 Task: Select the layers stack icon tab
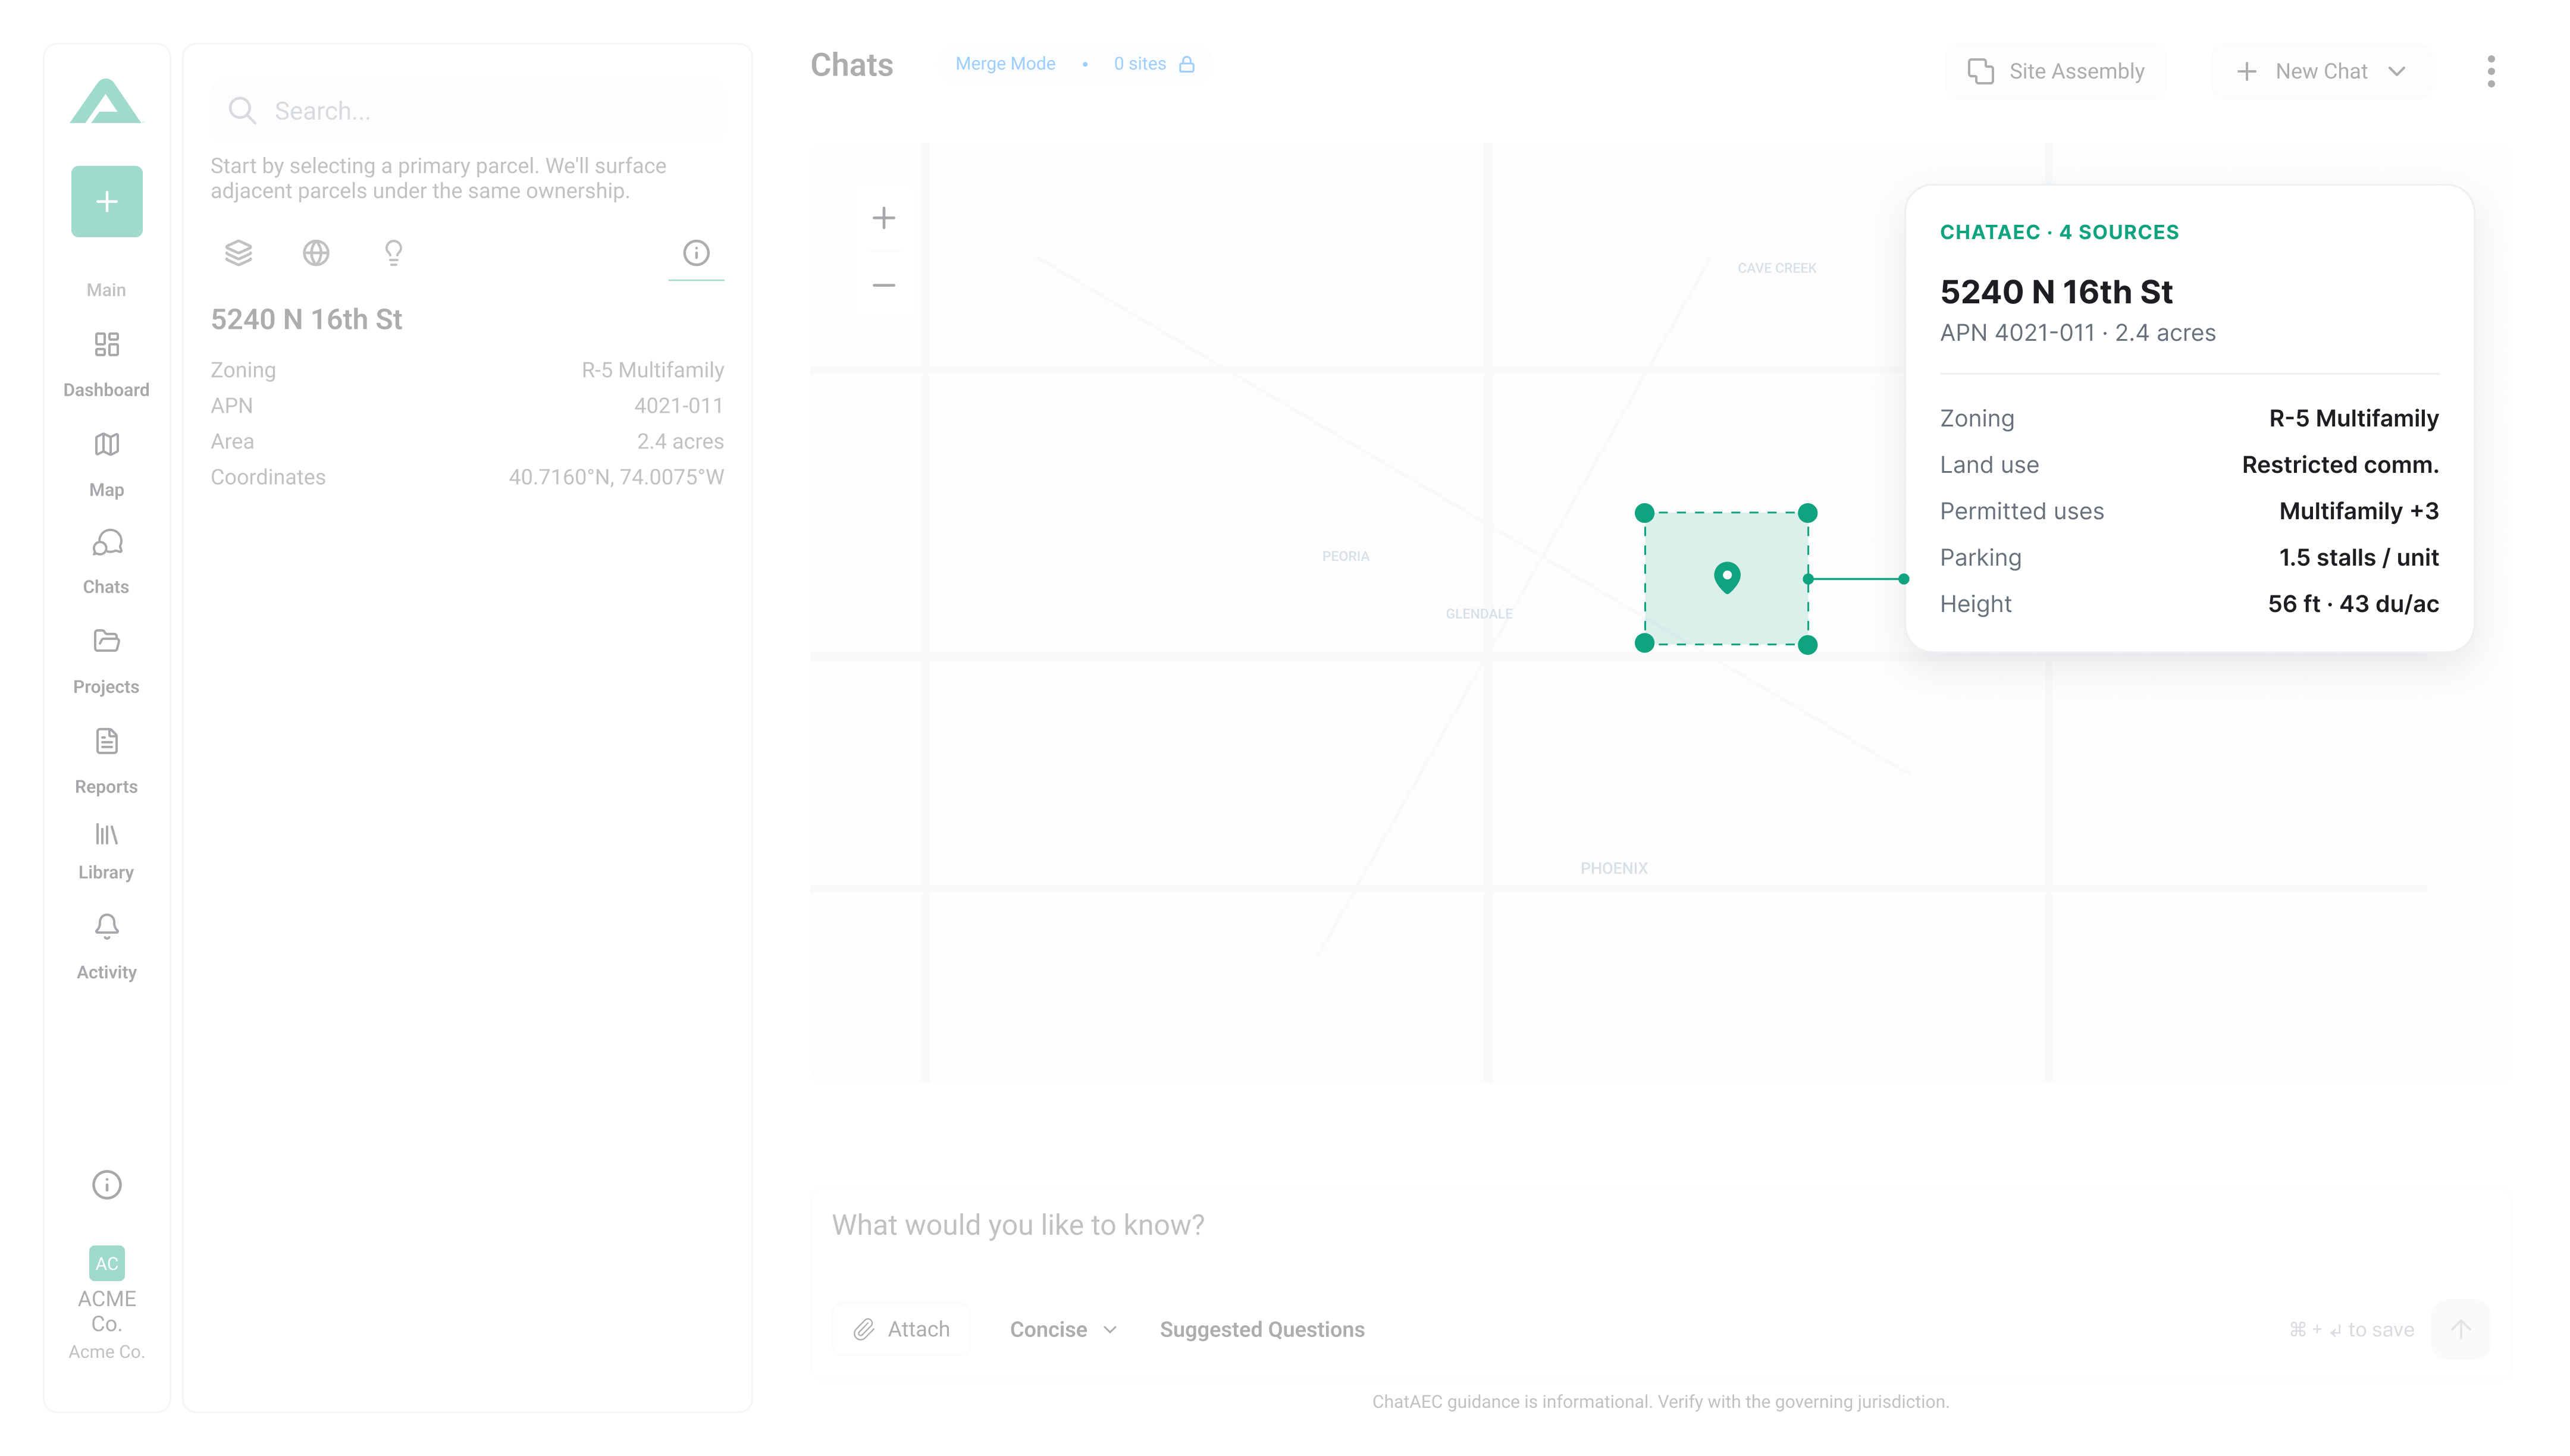coord(238,253)
